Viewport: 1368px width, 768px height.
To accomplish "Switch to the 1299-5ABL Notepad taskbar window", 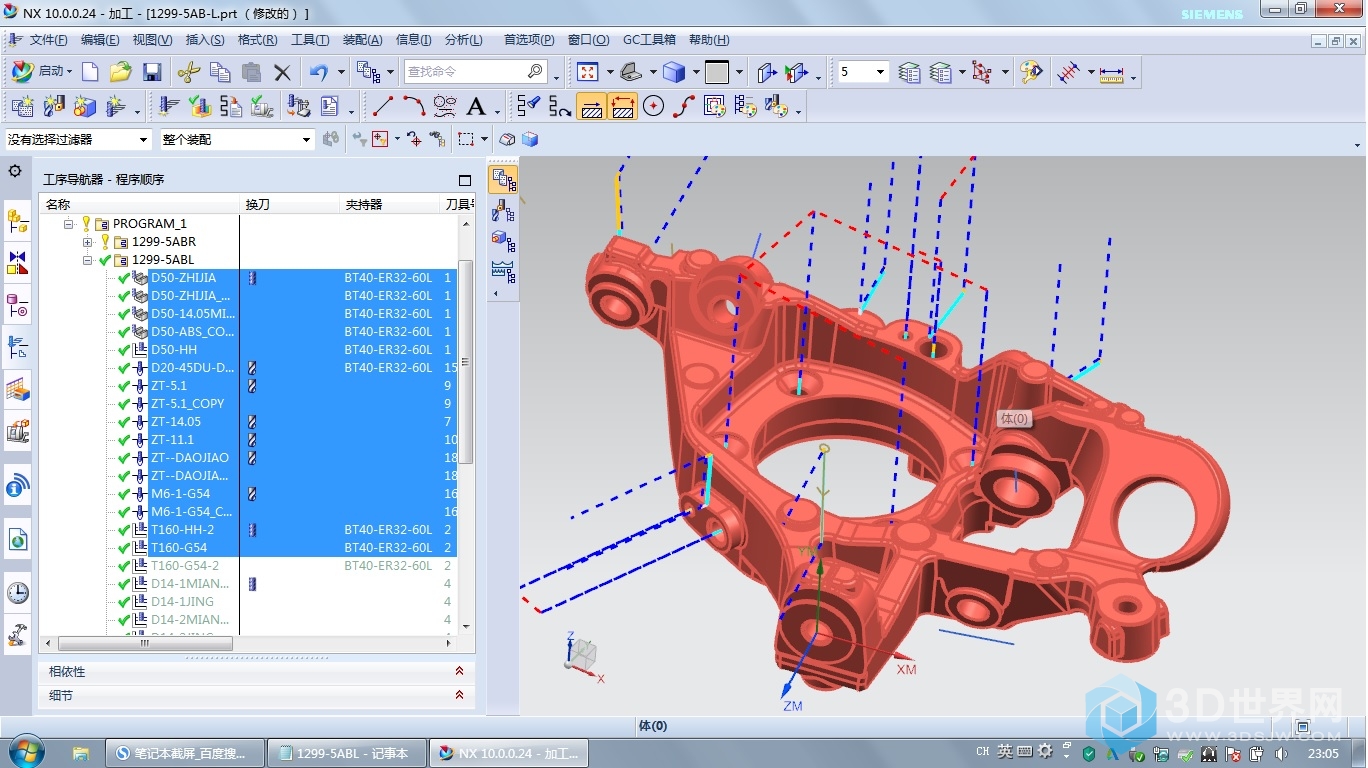I will [347, 753].
